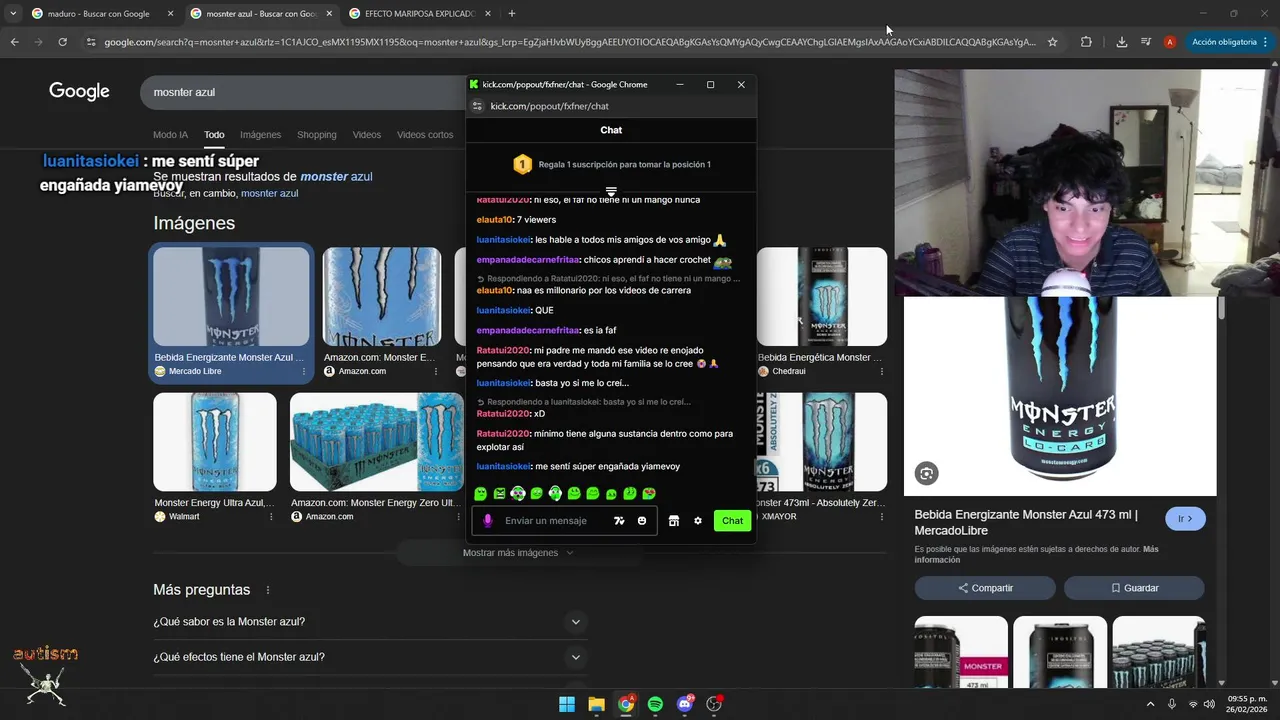This screenshot has width=1280, height=720.
Task: Show hidden system tray icons
Action: [1150, 704]
